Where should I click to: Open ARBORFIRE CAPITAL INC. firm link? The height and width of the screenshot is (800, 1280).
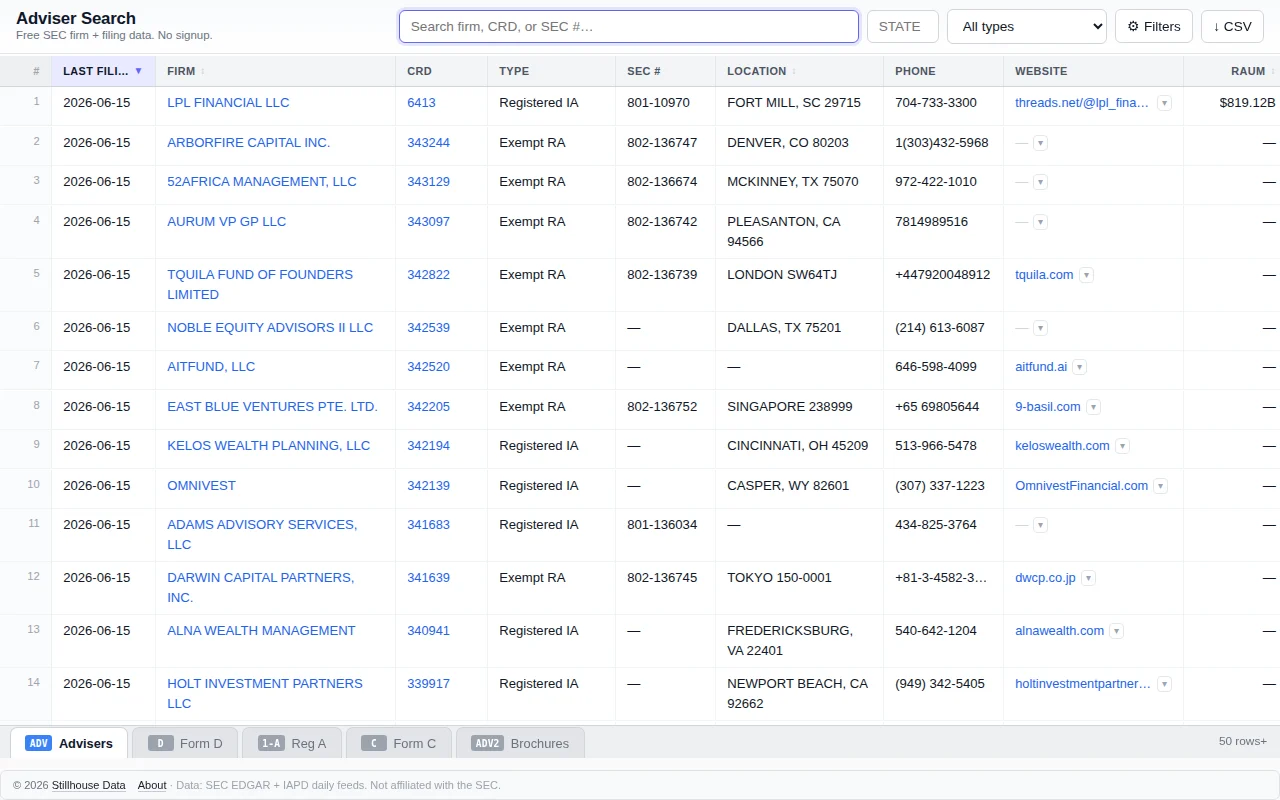click(248, 143)
